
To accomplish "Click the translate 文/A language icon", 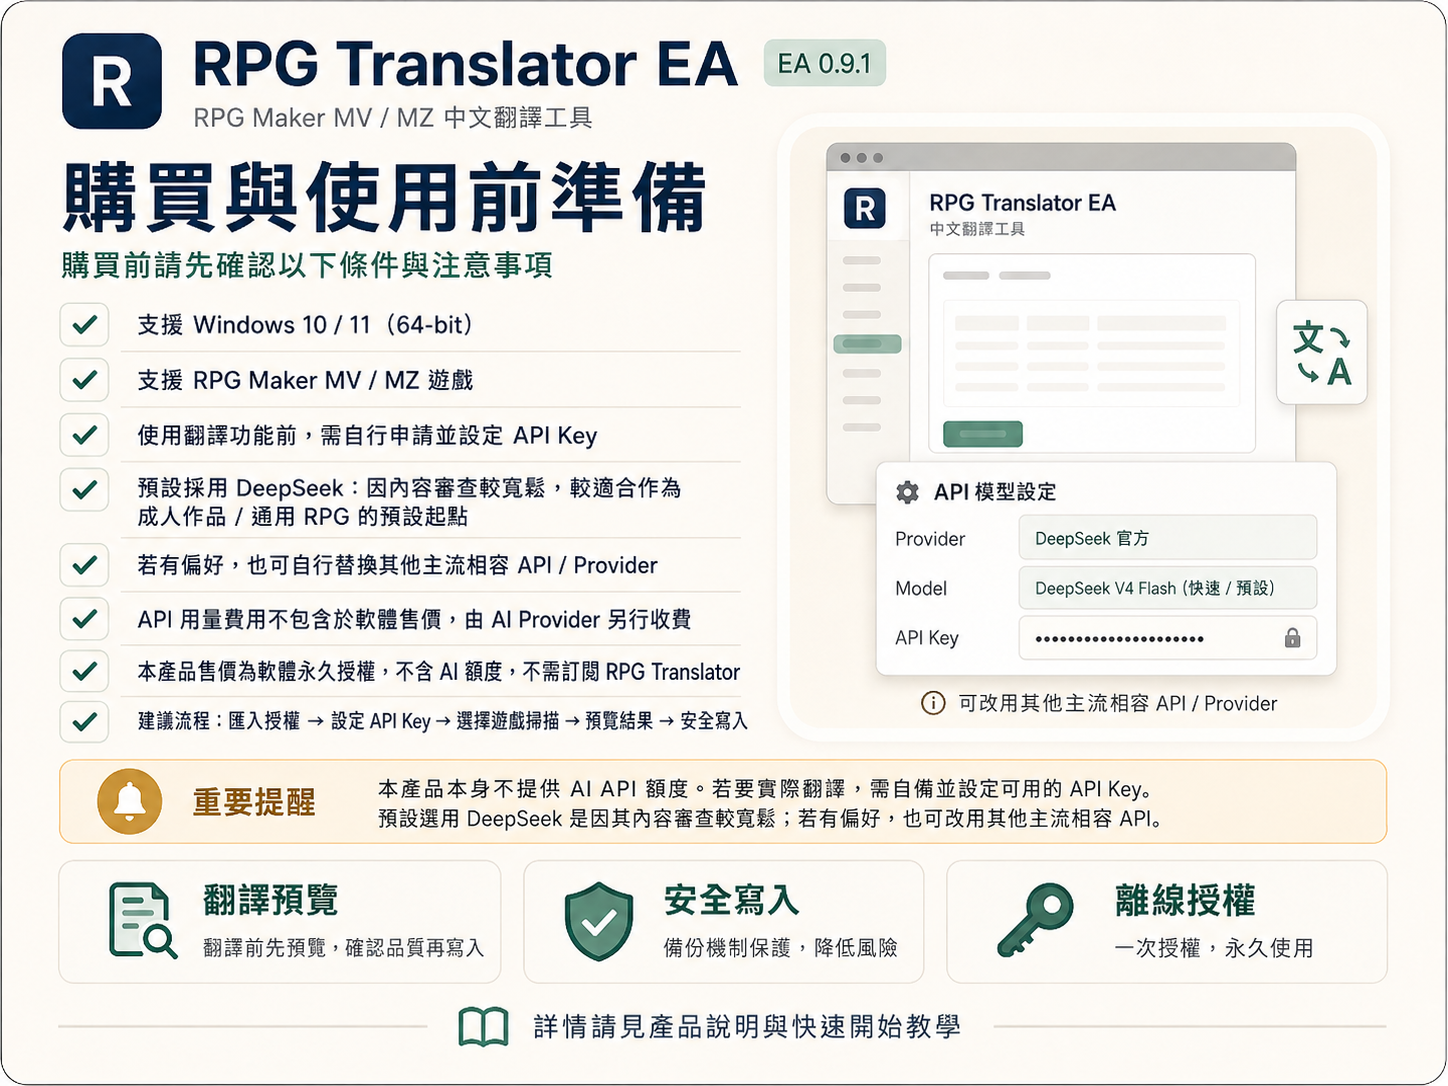I will [1321, 352].
